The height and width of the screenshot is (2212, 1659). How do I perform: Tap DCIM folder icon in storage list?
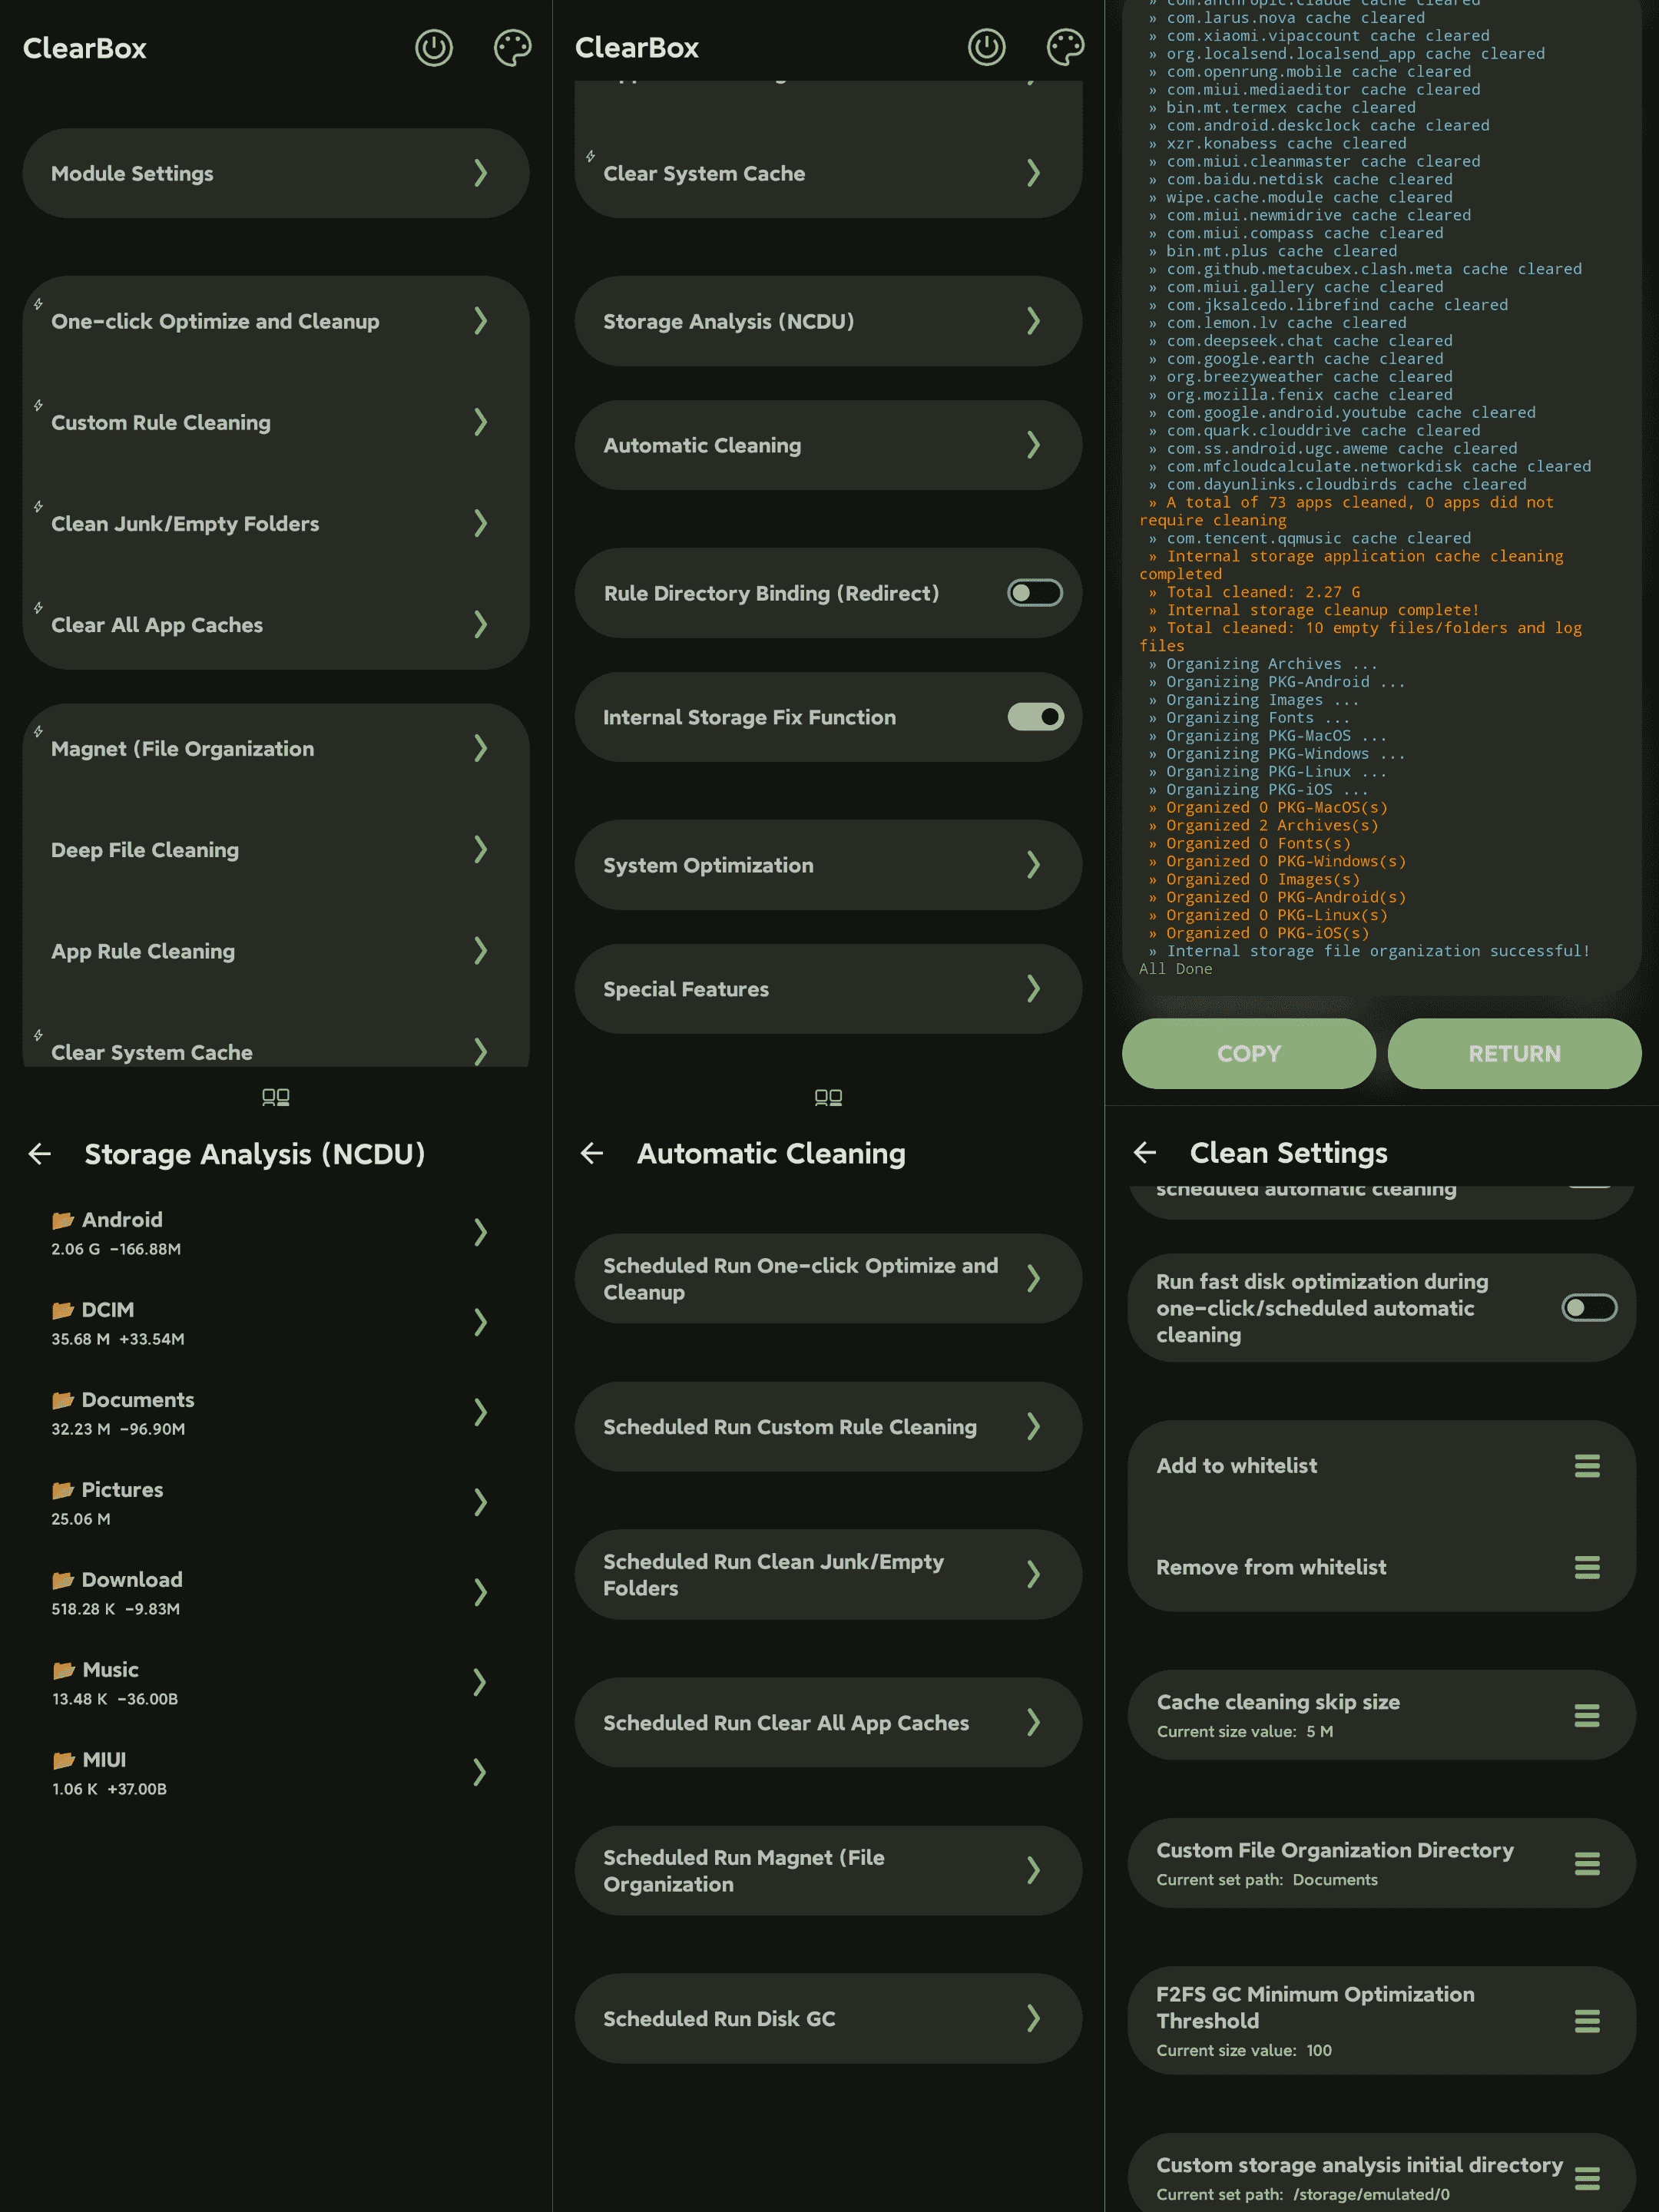point(63,1310)
